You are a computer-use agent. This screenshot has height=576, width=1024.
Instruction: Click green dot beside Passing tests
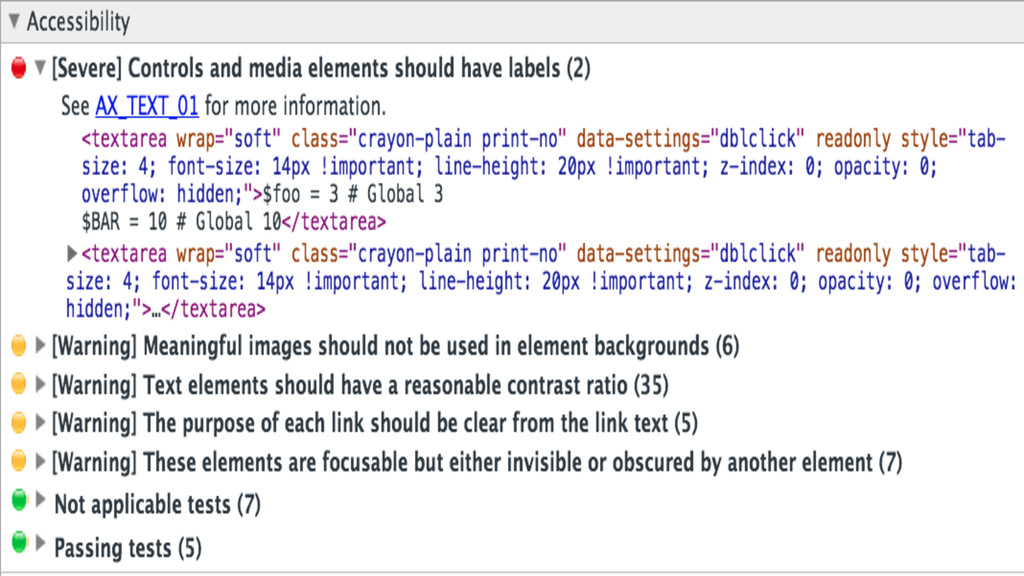click(x=20, y=542)
